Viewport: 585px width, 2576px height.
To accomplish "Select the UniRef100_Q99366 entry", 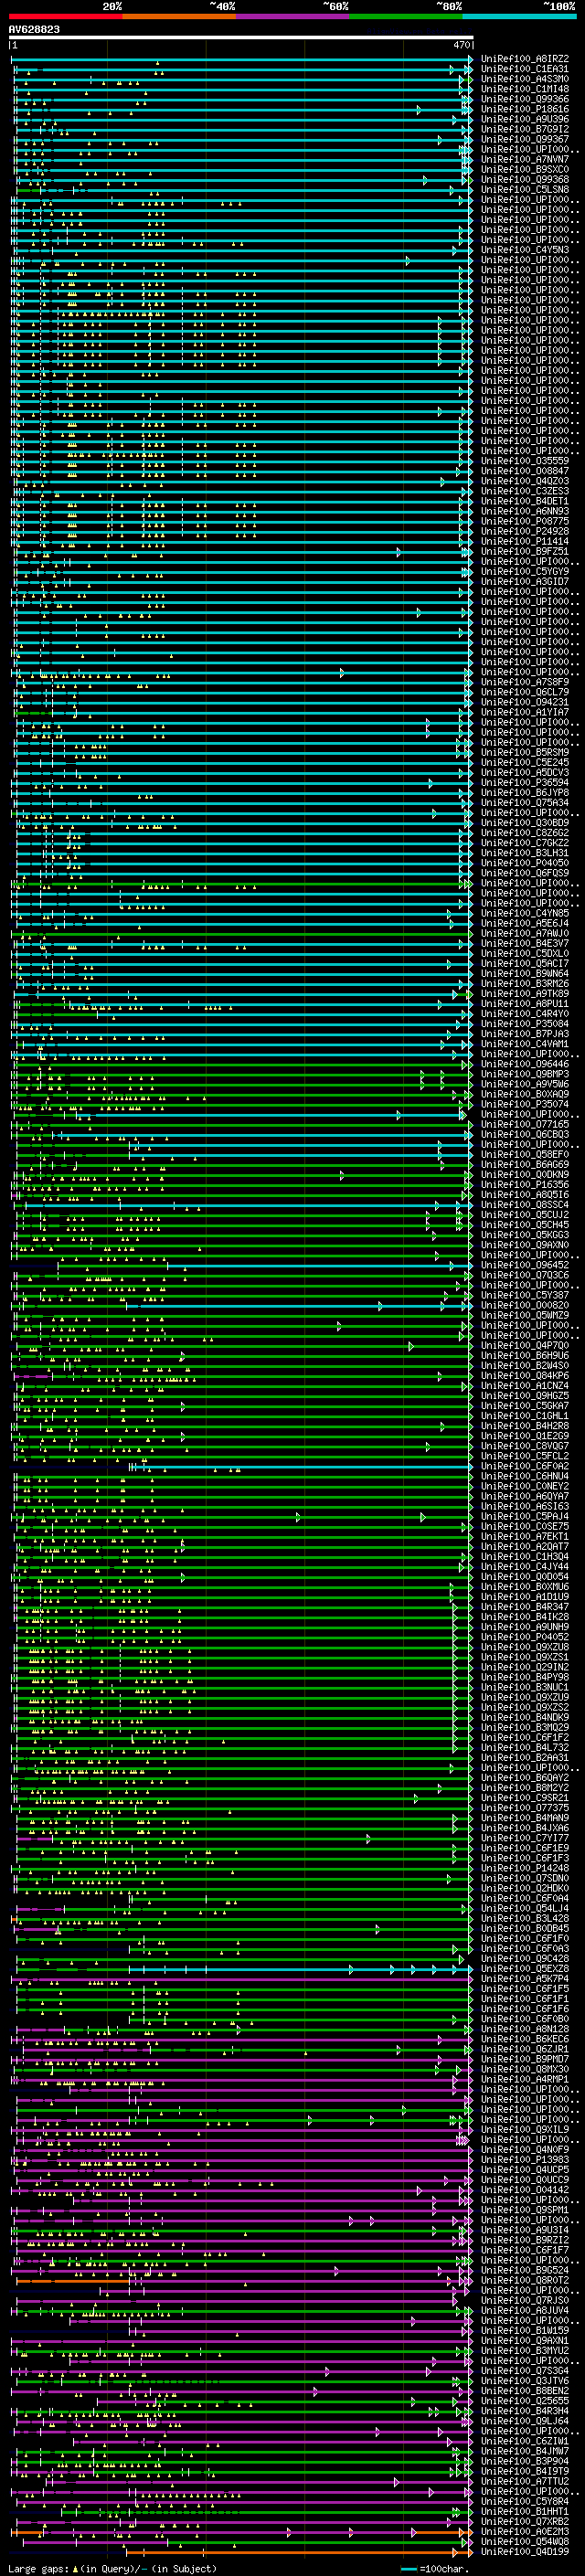I will click(525, 99).
